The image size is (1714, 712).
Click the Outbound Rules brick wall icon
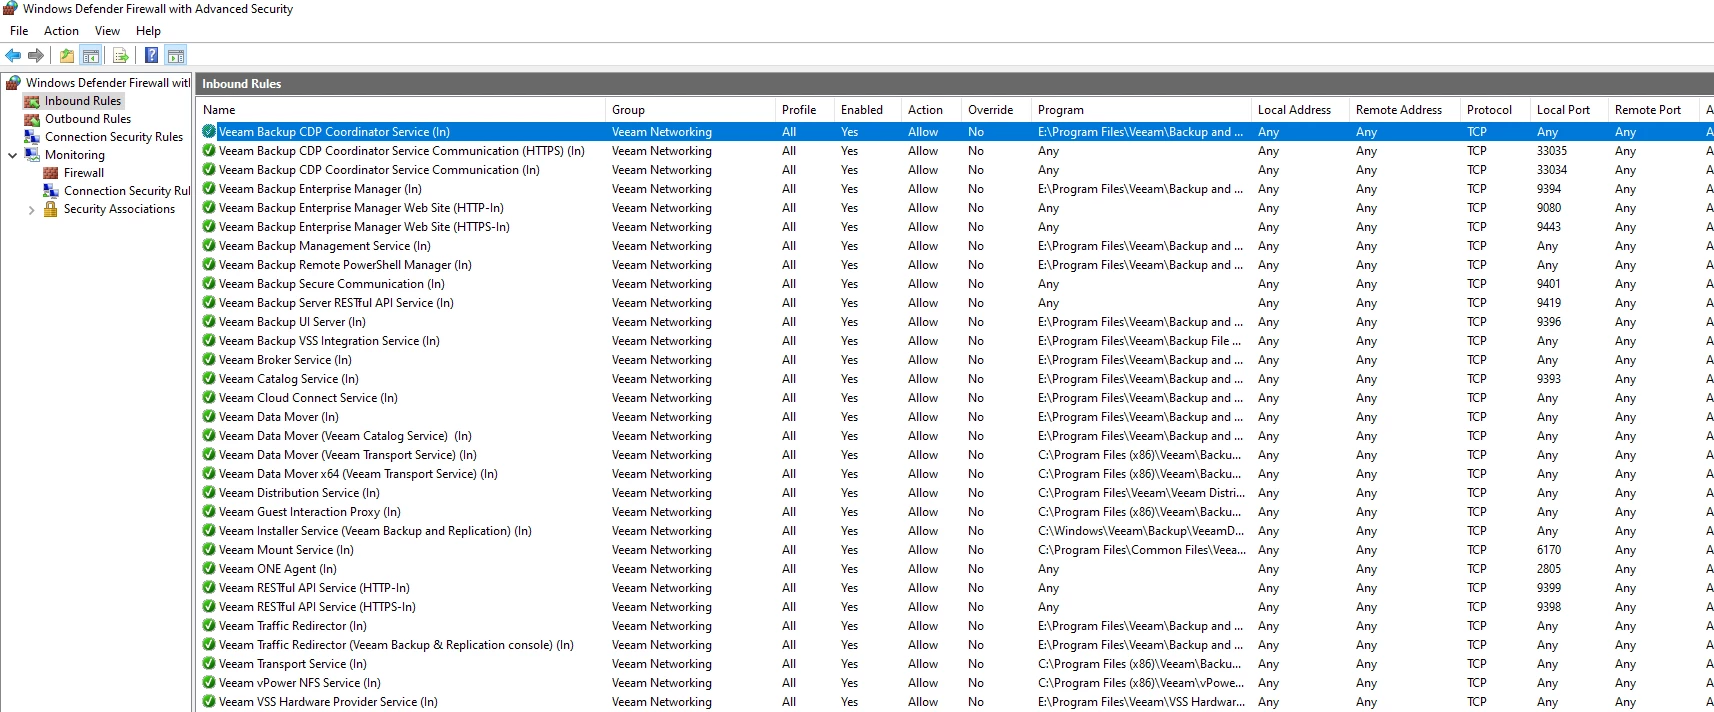(32, 119)
